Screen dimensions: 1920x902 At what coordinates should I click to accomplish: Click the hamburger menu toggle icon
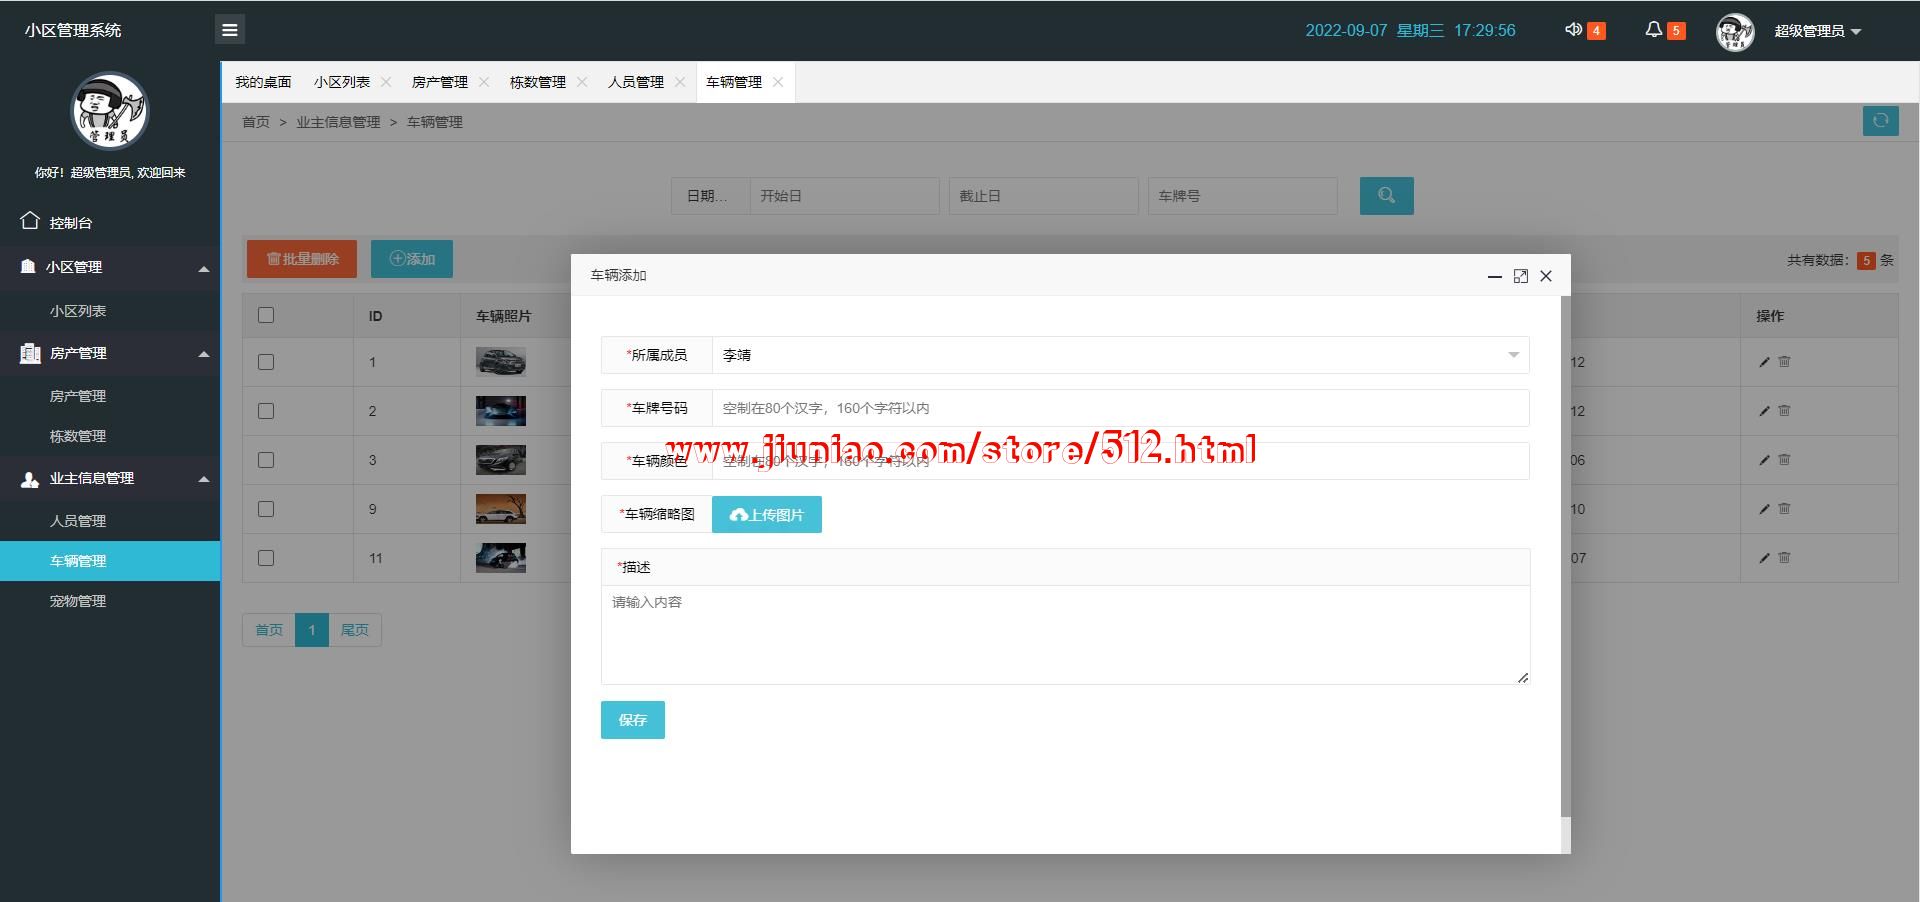[x=230, y=30]
